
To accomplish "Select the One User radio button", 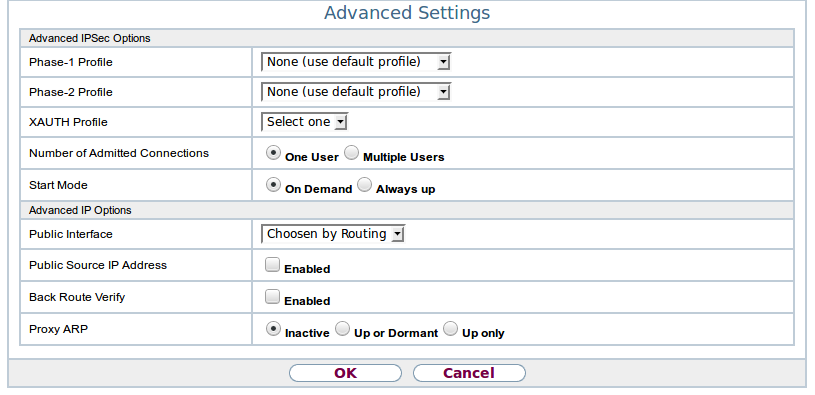I will coord(273,153).
